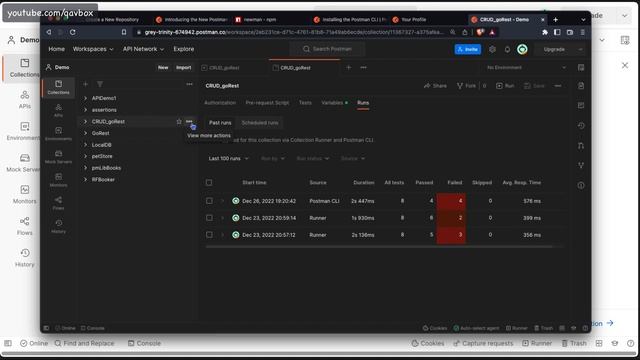Screen dimensions: 640x360
Task: Switch to the Pre-request Script tab
Action: 267,103
